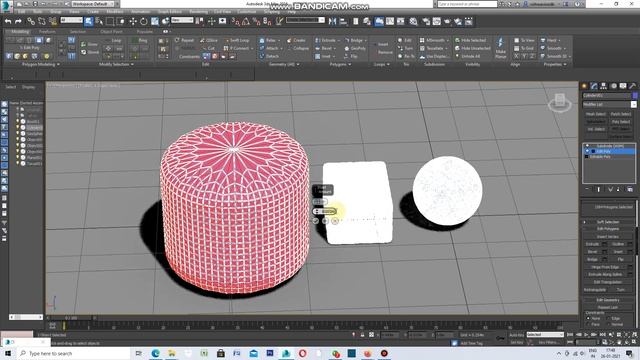
Task: Click the GeoPoly button in Polygons panel
Action: tap(355, 48)
